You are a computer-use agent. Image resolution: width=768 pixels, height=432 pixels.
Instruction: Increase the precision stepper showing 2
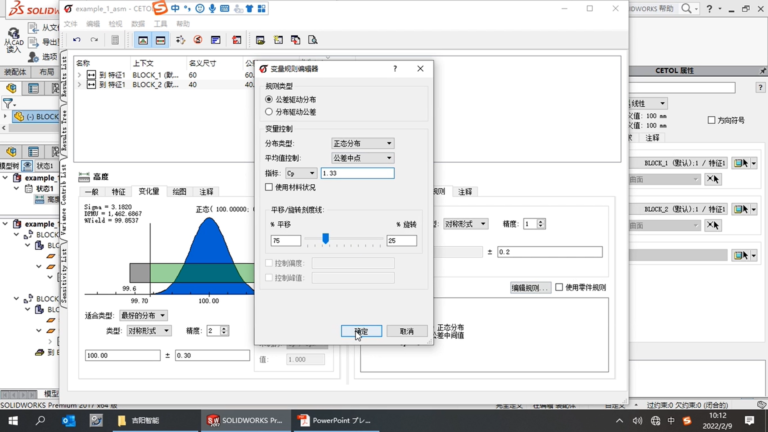pyautogui.click(x=224, y=329)
